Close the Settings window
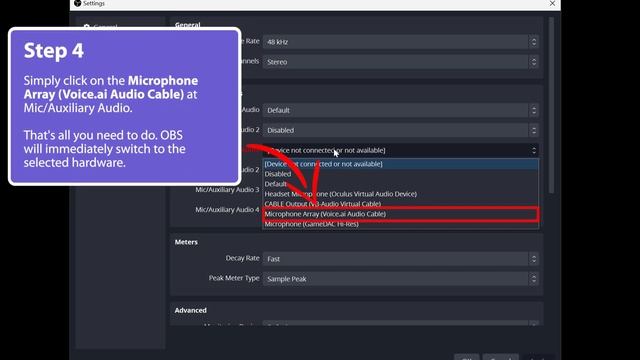The height and width of the screenshot is (360, 640). [x=552, y=4]
